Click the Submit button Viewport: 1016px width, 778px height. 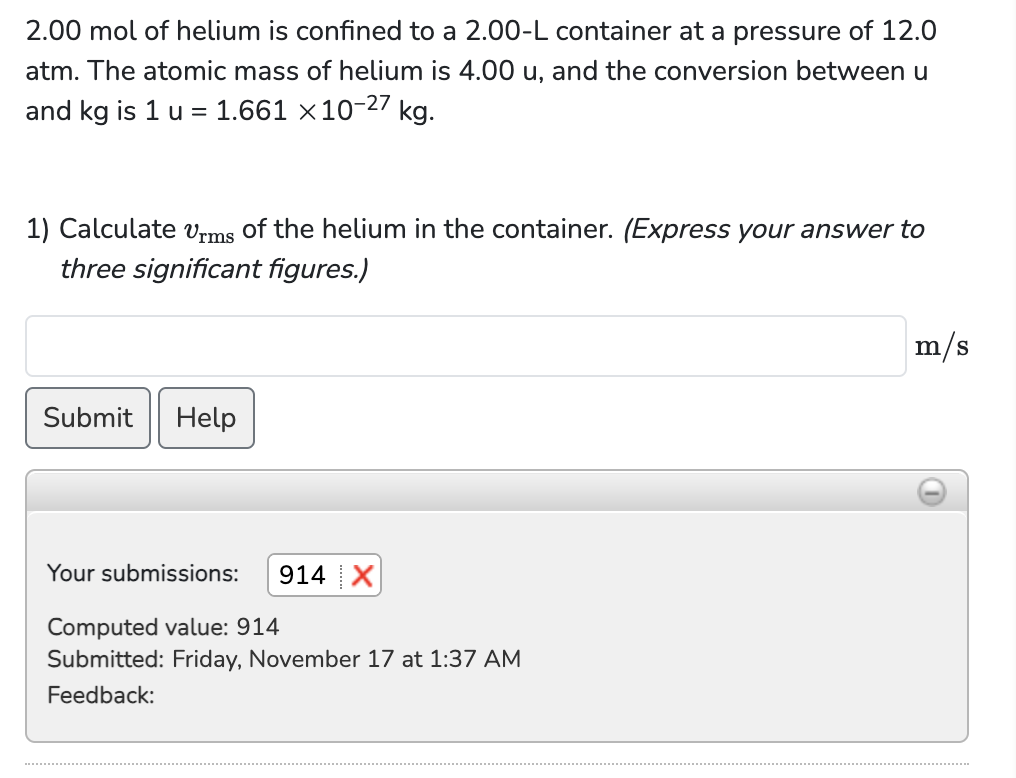(87, 418)
